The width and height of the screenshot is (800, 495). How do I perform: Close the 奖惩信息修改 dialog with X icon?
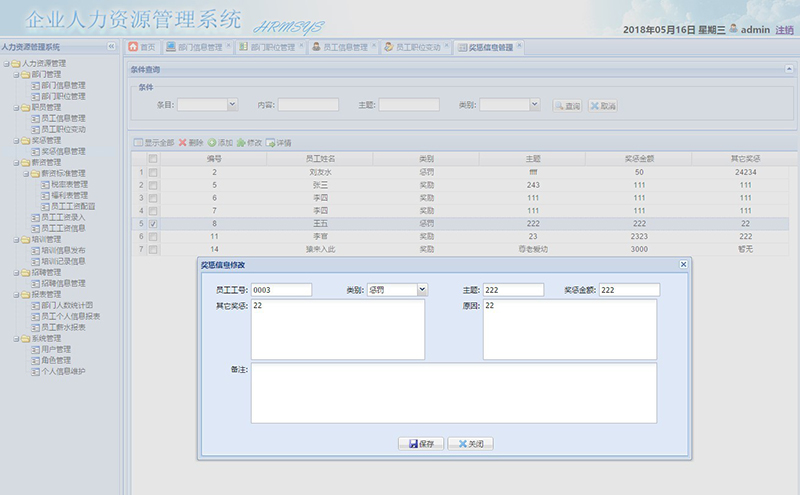pos(684,264)
